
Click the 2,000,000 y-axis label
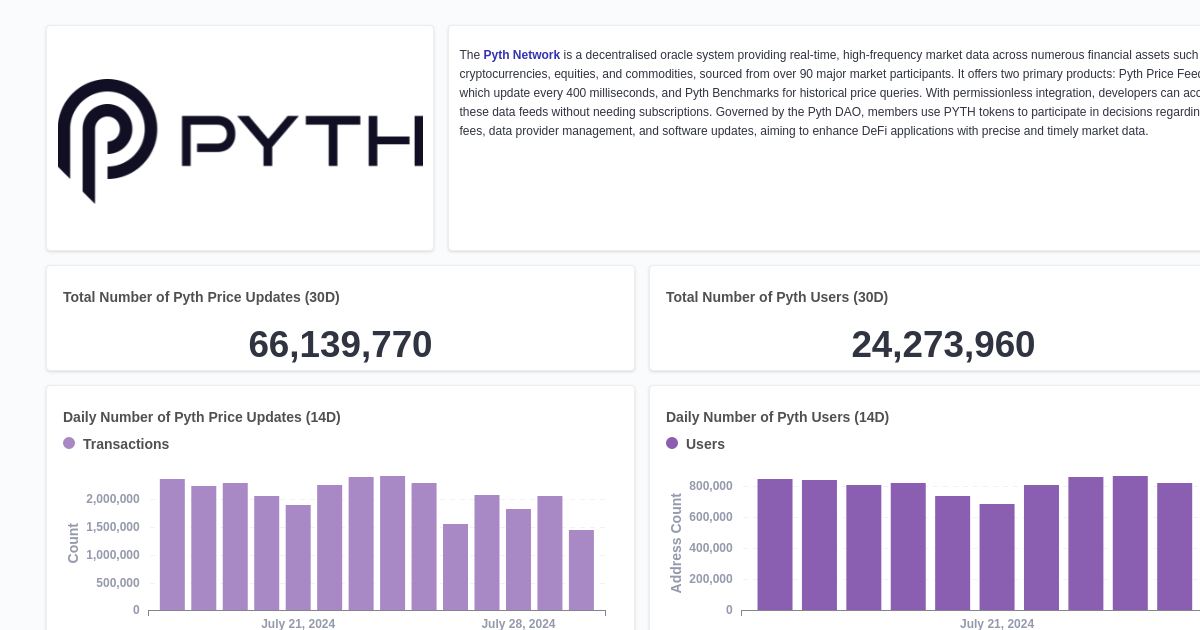click(113, 499)
